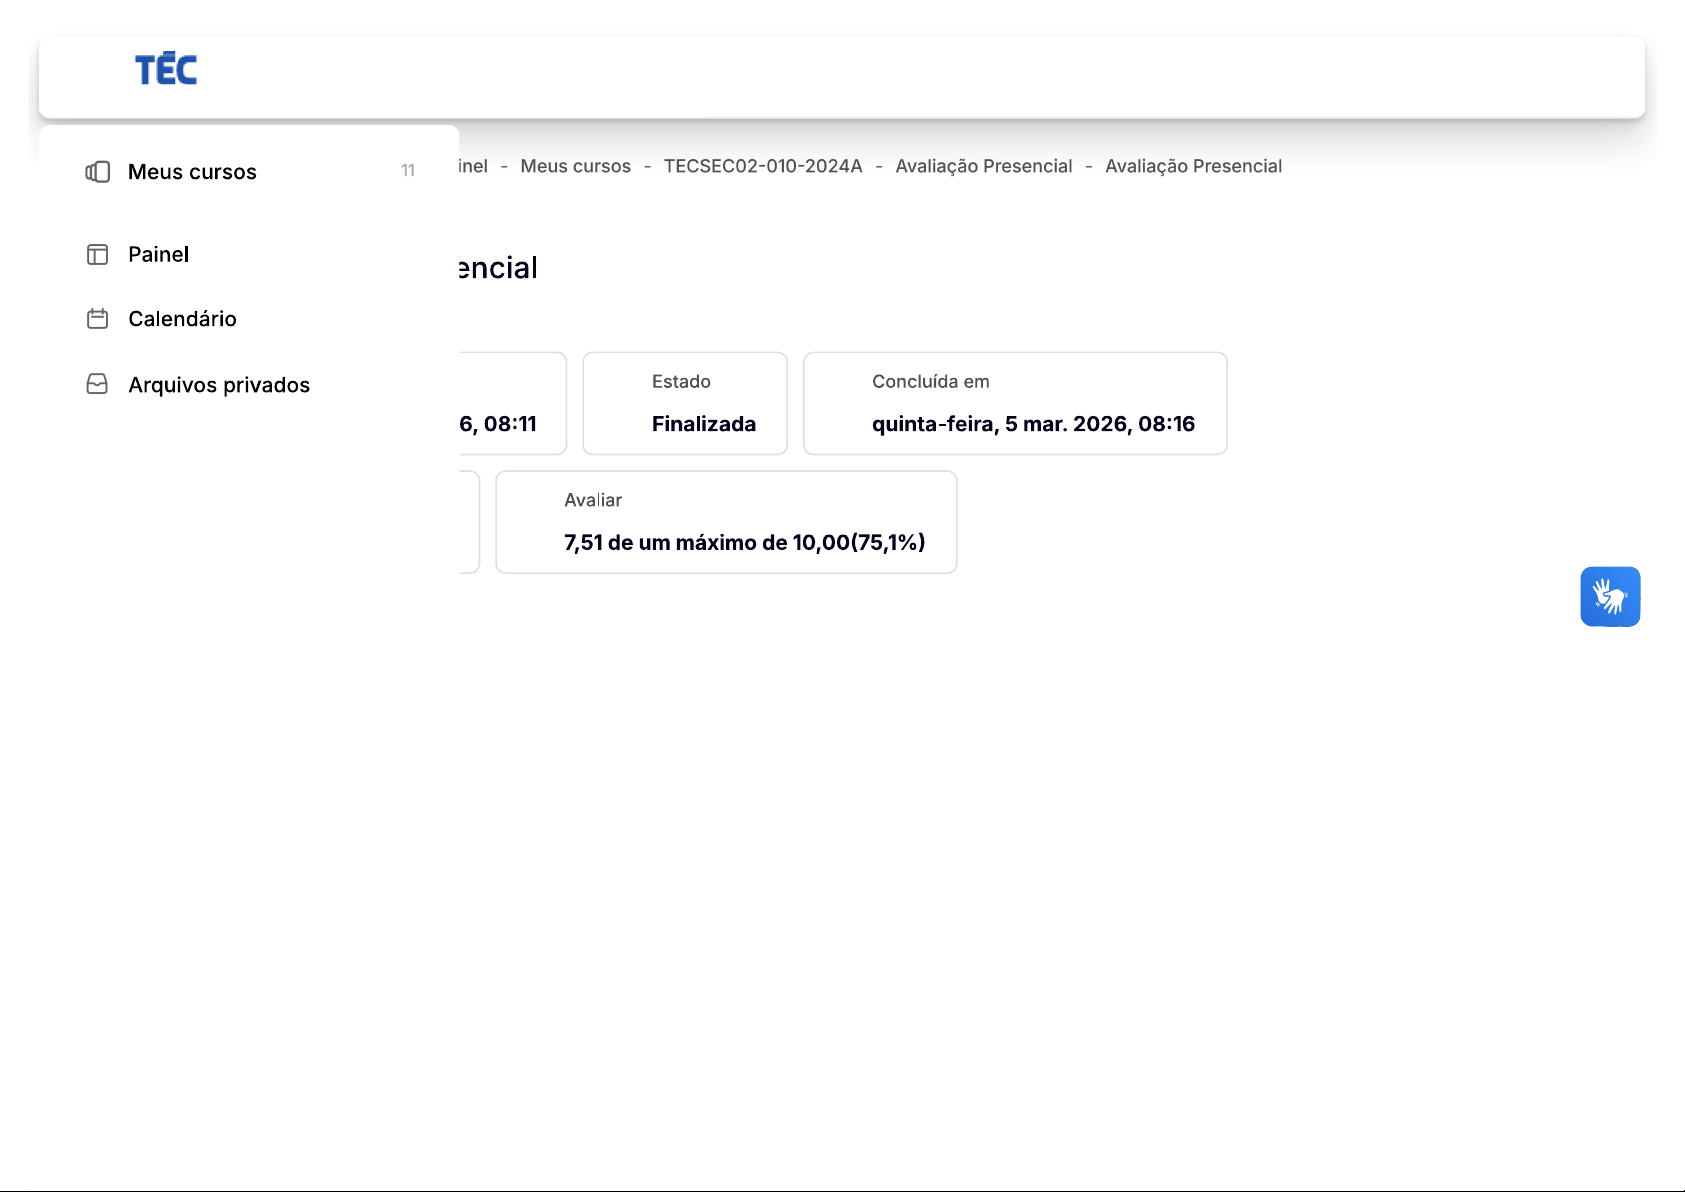Click the layout icon beside Painel
The image size is (1685, 1192).
click(x=98, y=255)
